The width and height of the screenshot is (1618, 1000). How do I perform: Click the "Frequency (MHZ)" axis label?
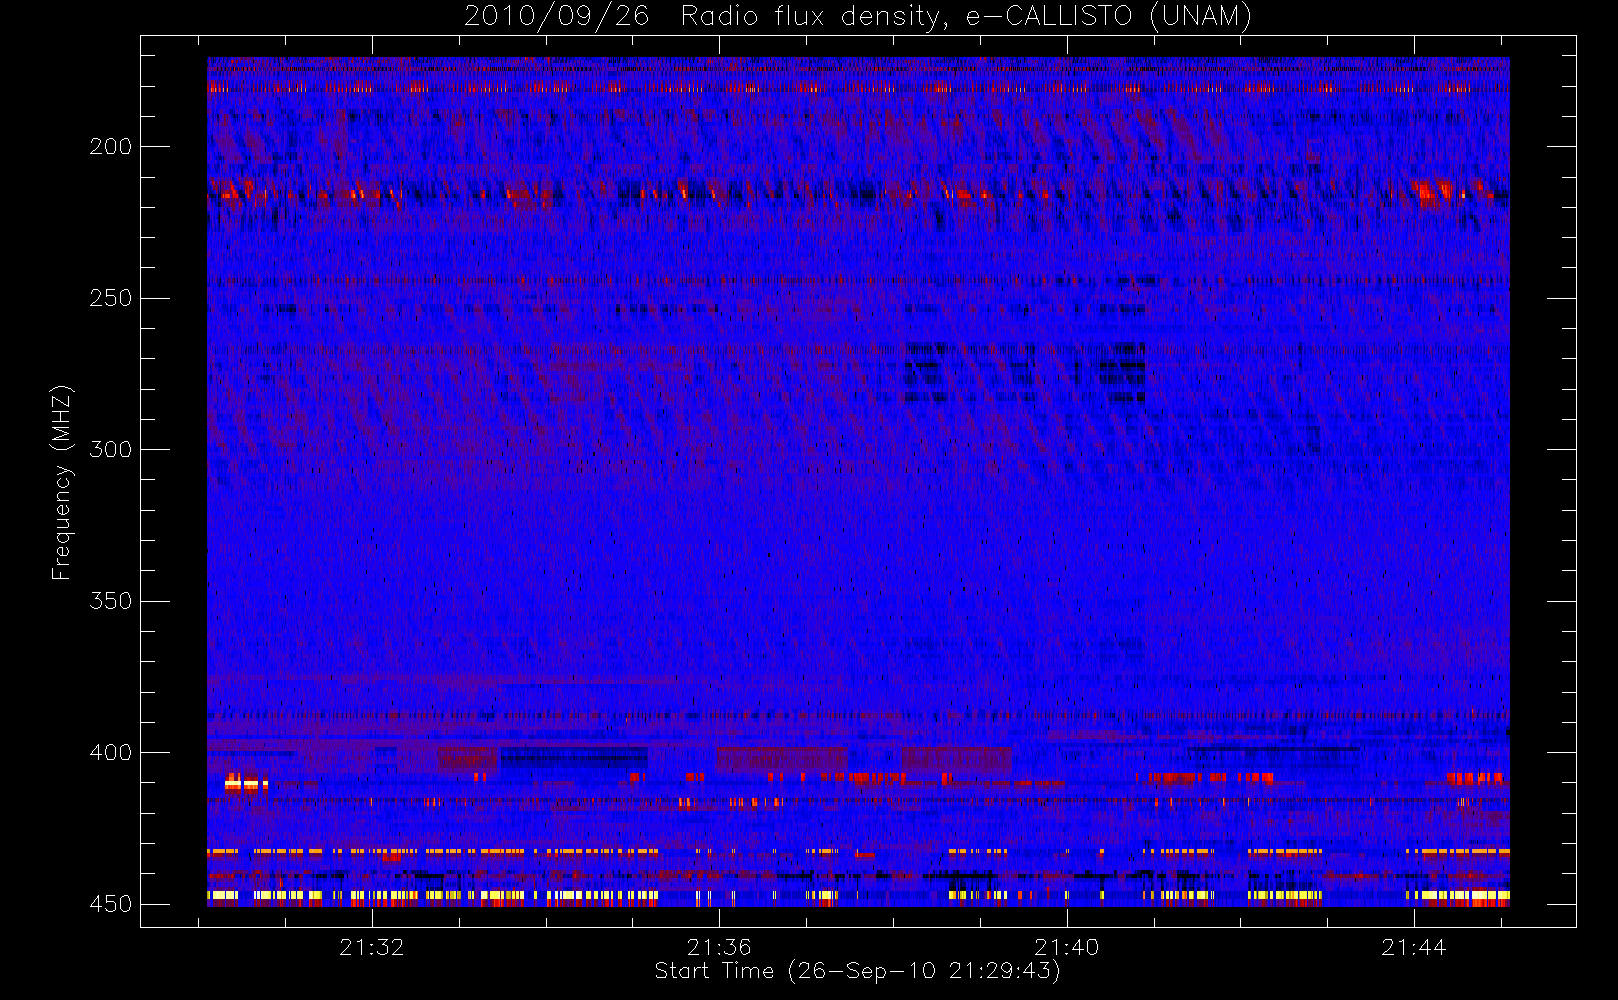click(62, 482)
